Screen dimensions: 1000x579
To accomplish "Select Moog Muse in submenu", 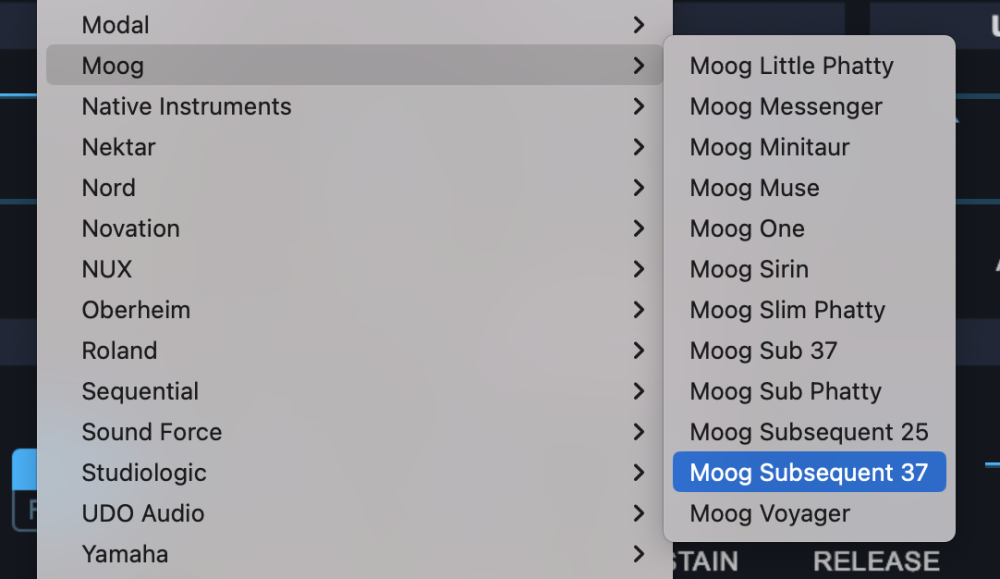I will click(x=754, y=188).
